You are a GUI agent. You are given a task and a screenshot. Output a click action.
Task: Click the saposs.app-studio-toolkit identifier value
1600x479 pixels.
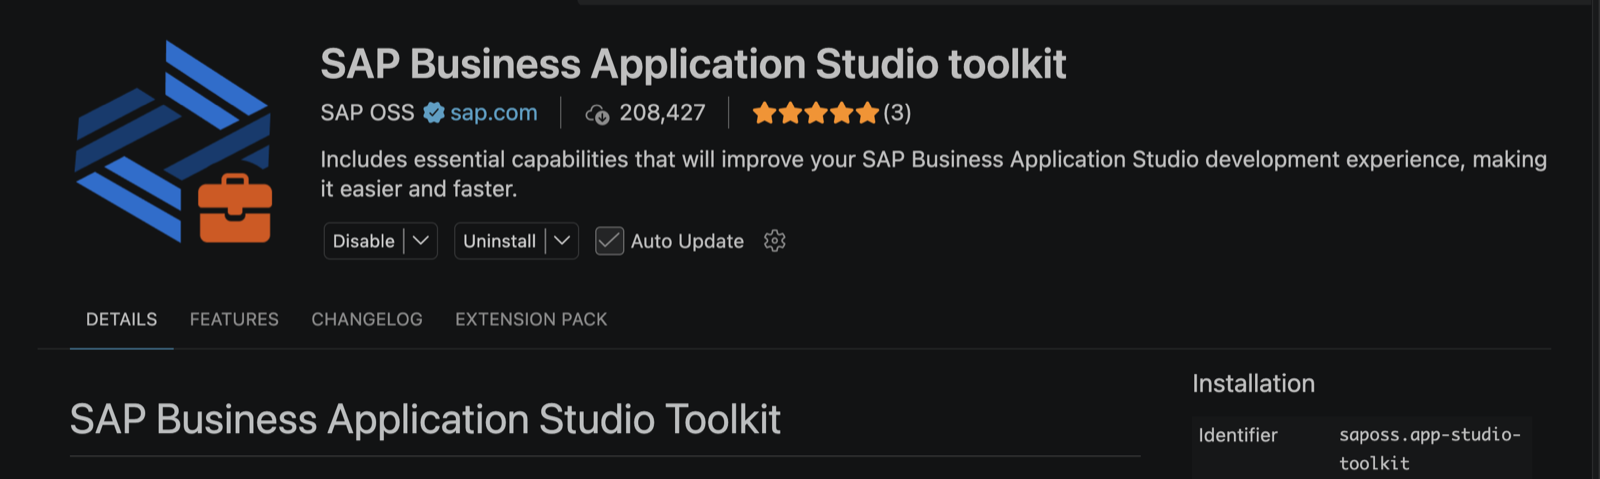tap(1429, 449)
